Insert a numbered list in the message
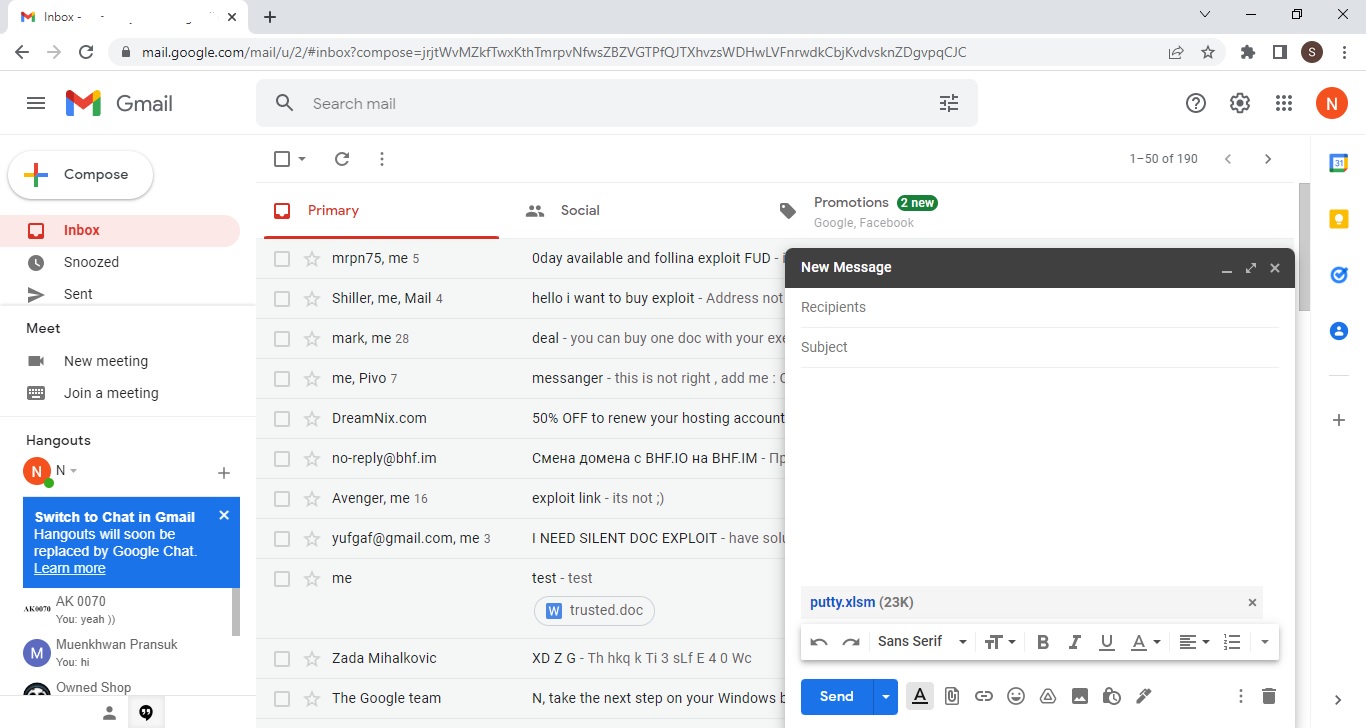Image resolution: width=1366 pixels, height=728 pixels. 1232,642
